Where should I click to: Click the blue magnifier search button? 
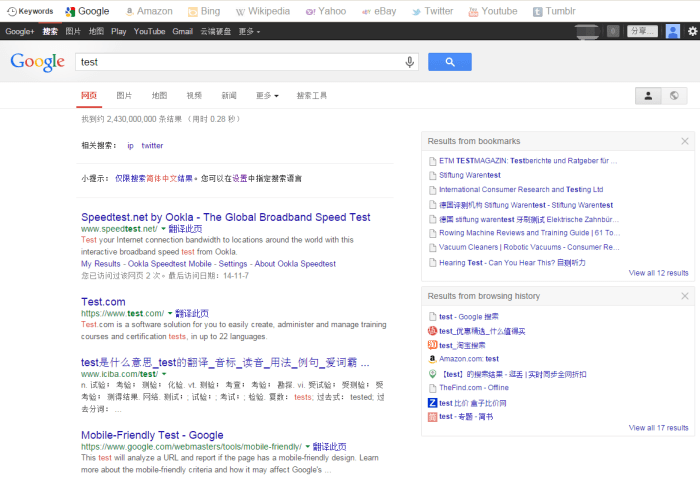point(450,62)
